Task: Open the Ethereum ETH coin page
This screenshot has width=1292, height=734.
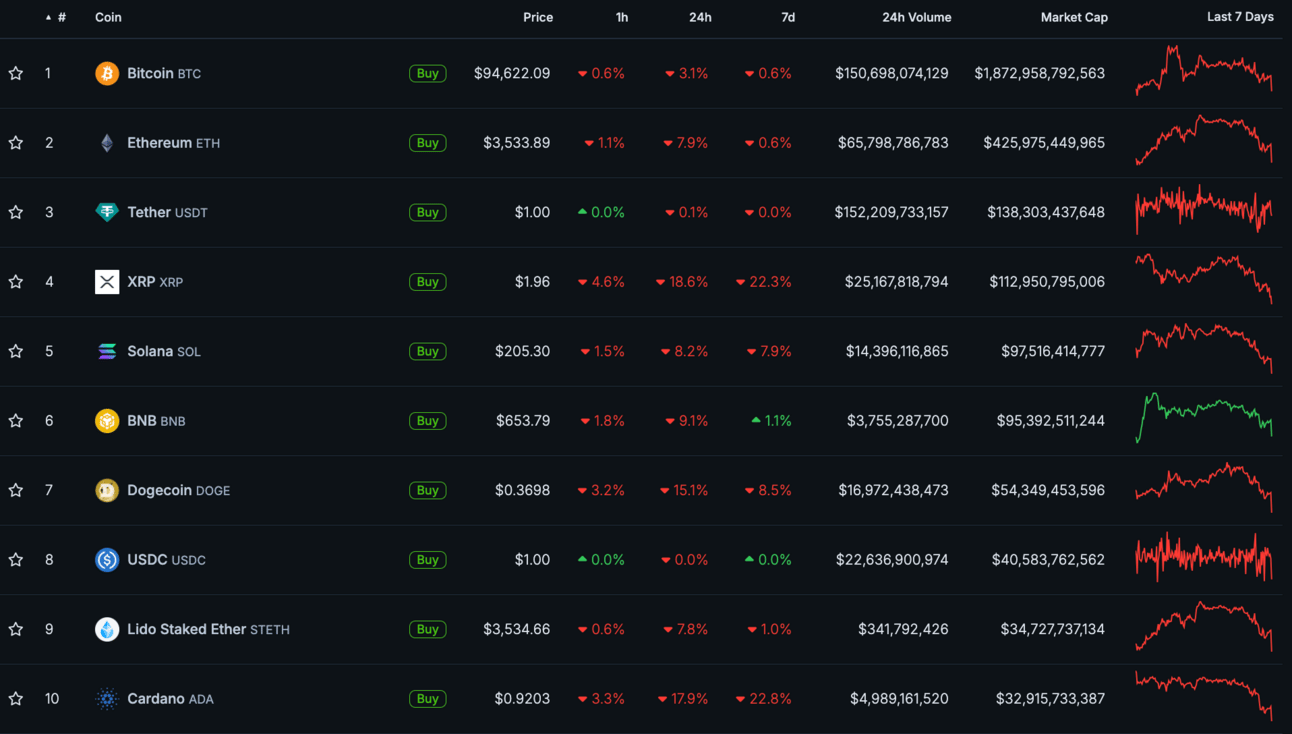Action: 174,143
